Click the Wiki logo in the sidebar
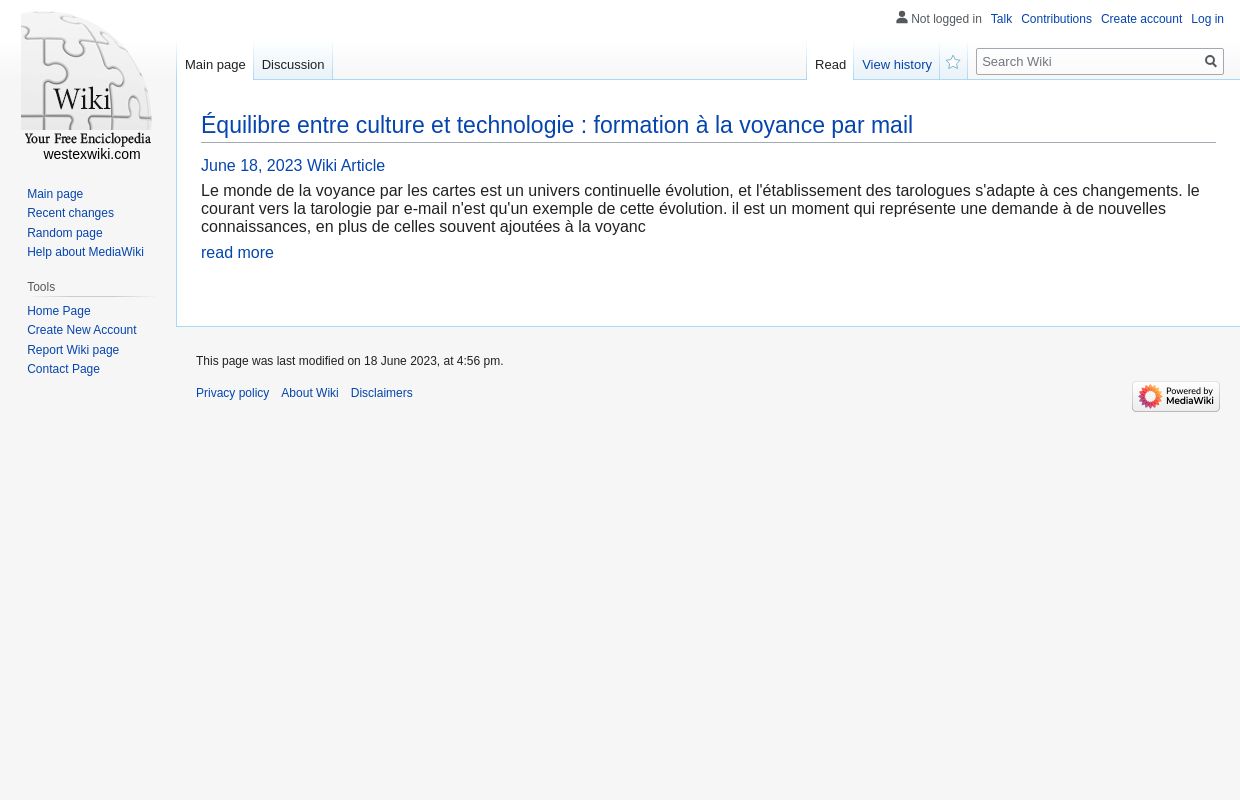The height and width of the screenshot is (800, 1240). (86, 87)
